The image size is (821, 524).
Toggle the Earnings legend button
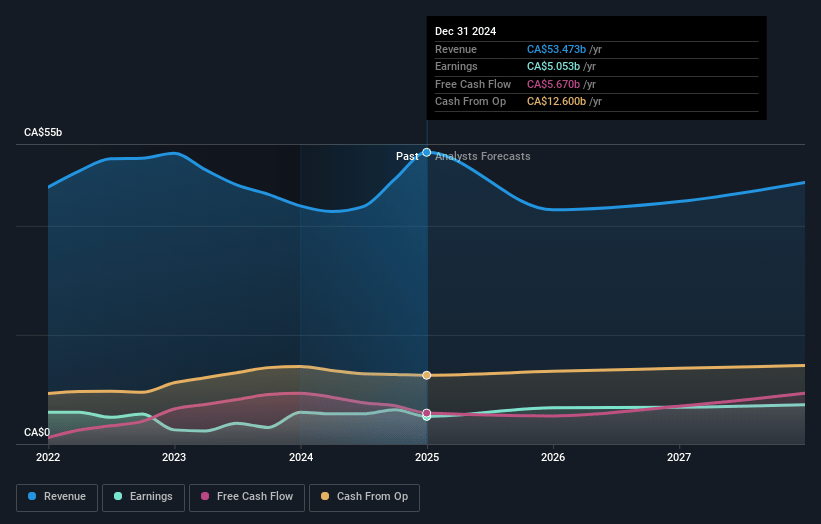(143, 497)
